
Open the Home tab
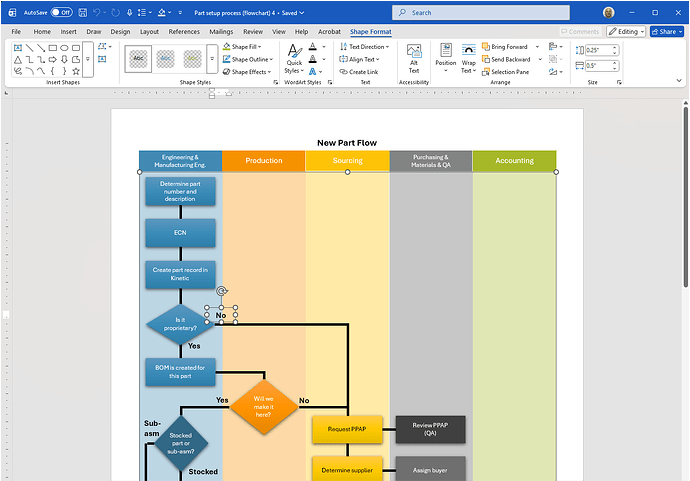click(x=42, y=32)
